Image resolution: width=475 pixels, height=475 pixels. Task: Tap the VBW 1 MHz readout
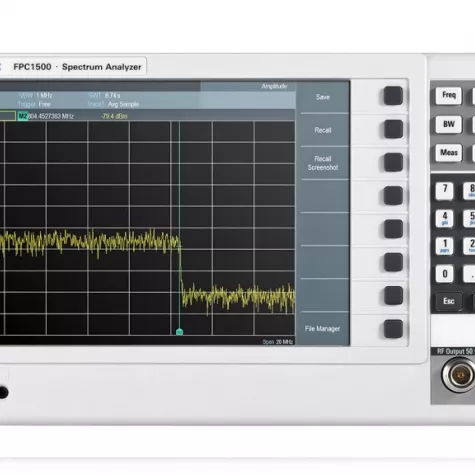click(x=36, y=95)
